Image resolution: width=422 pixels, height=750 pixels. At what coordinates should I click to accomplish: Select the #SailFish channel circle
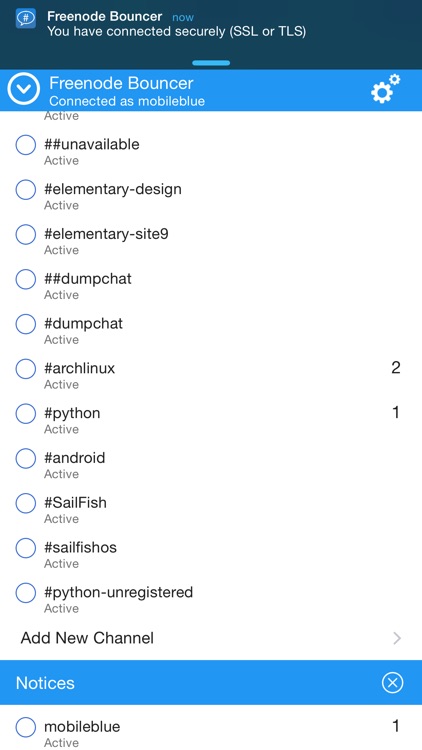click(x=26, y=503)
